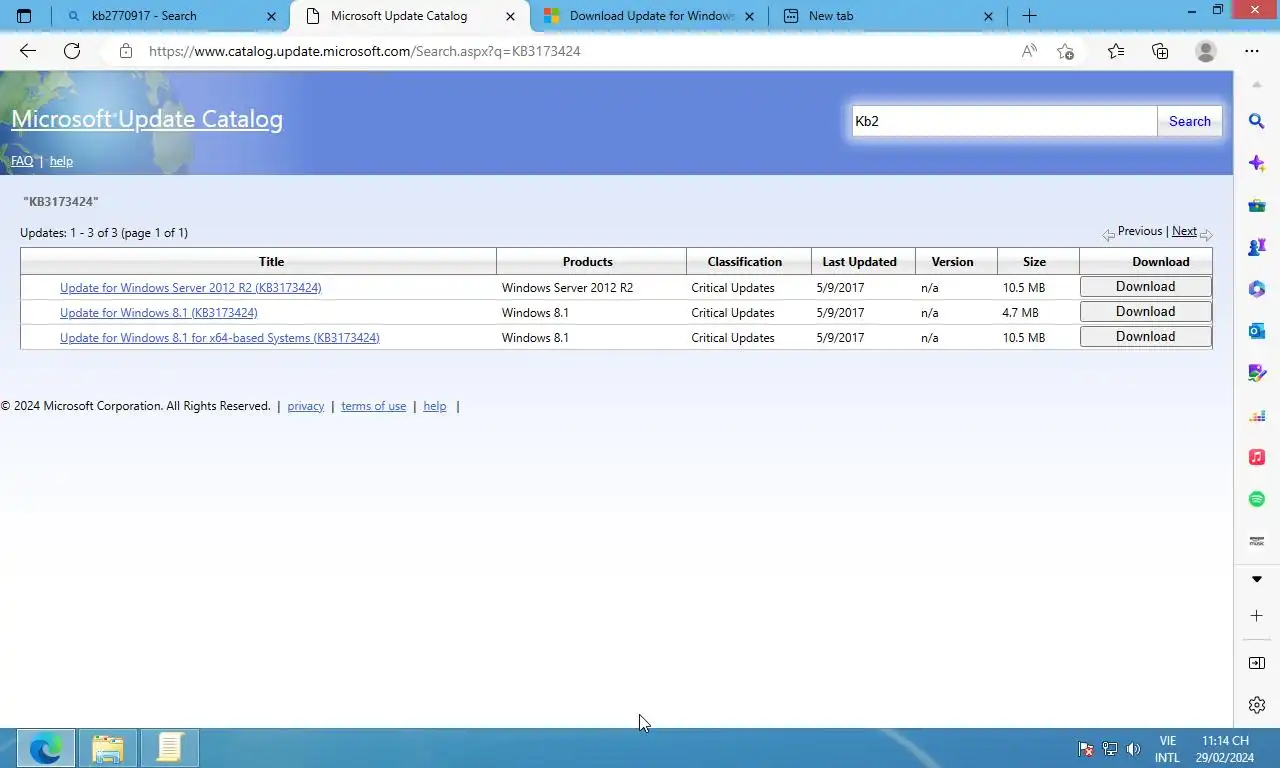This screenshot has height=768, width=1280.
Task: Open the help link under the catalog title
Action: [x=61, y=161]
